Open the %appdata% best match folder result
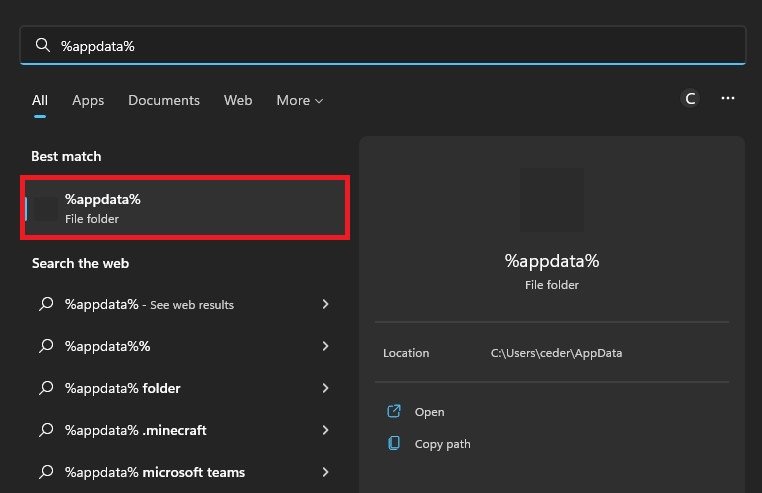The width and height of the screenshot is (762, 493). tap(185, 208)
